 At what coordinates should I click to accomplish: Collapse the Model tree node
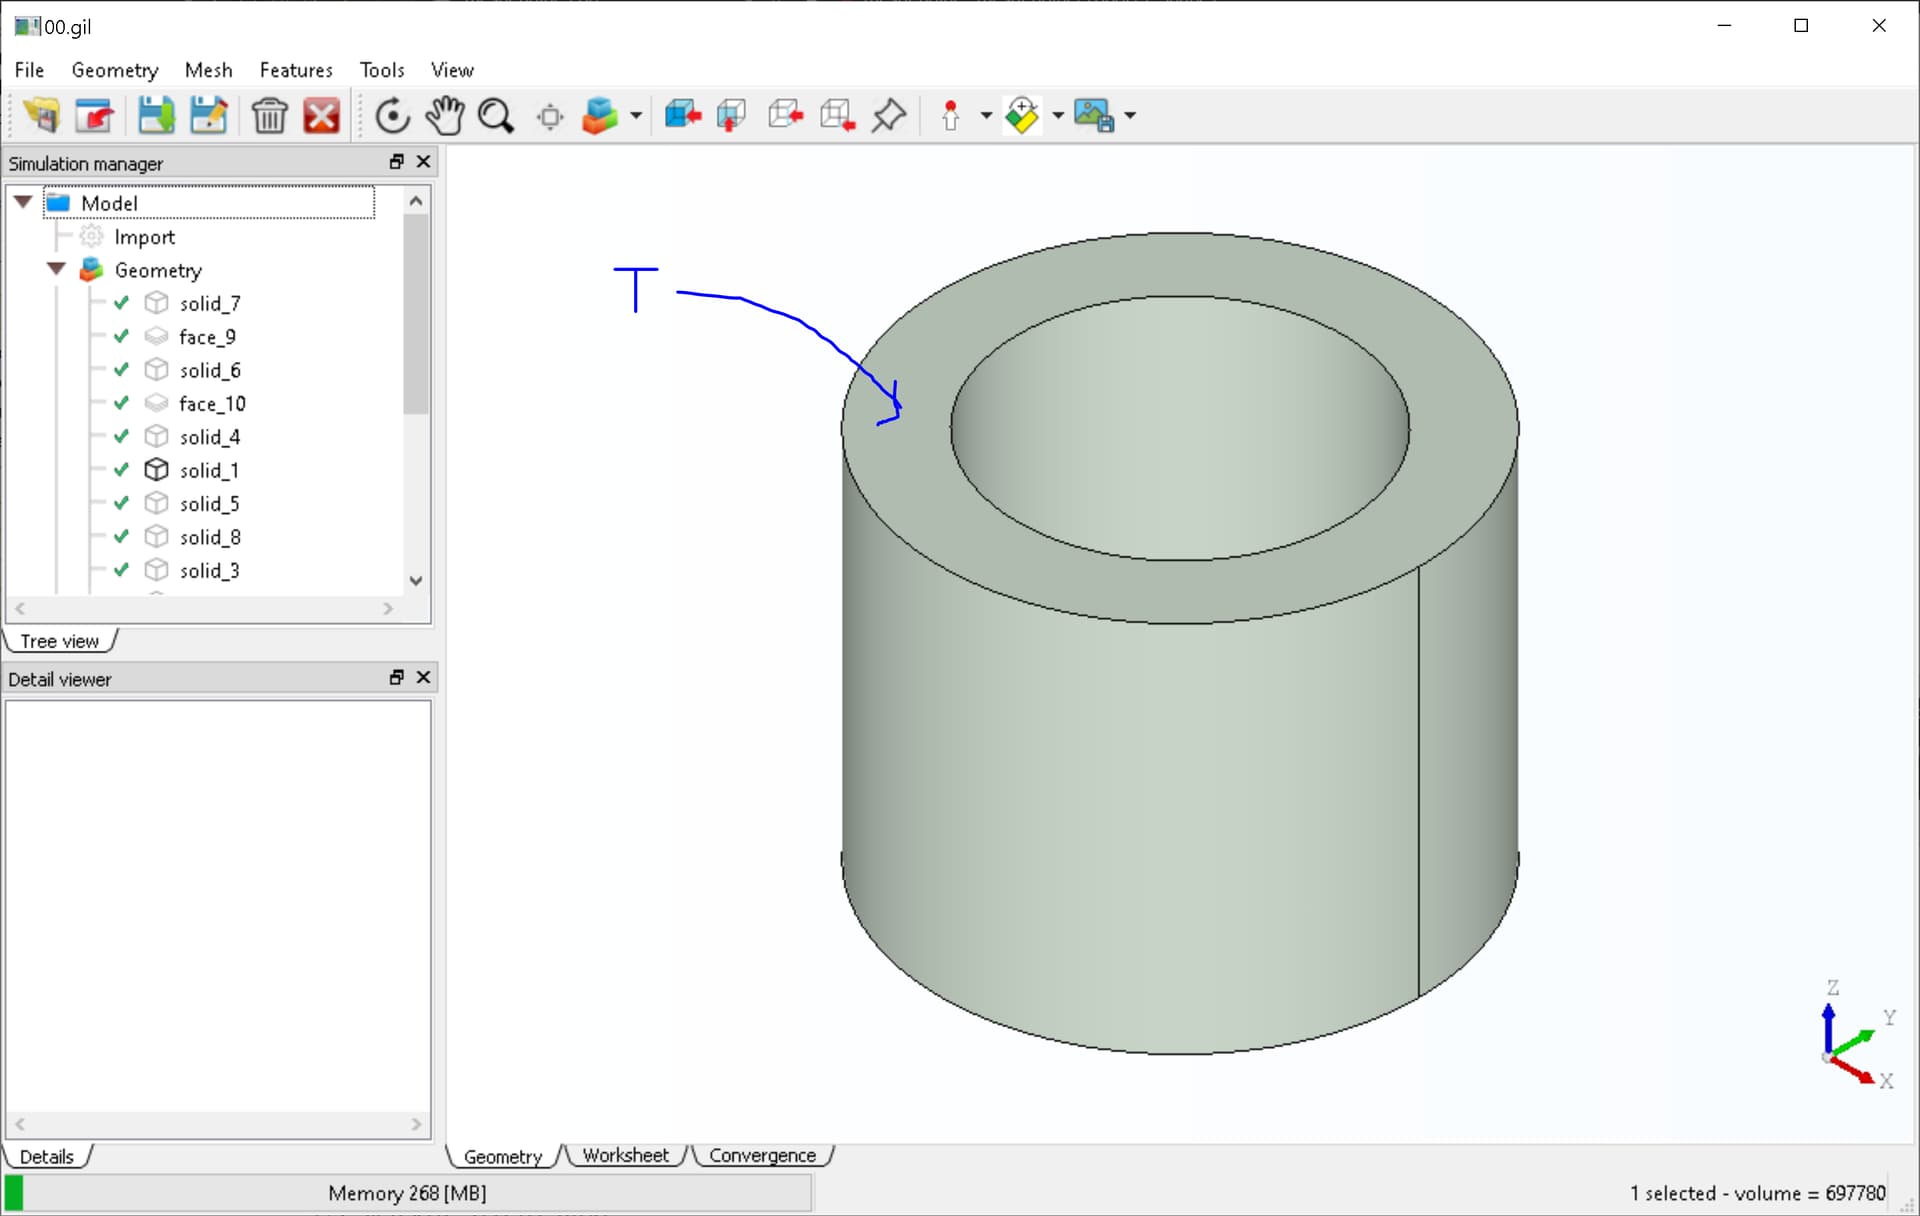23,202
